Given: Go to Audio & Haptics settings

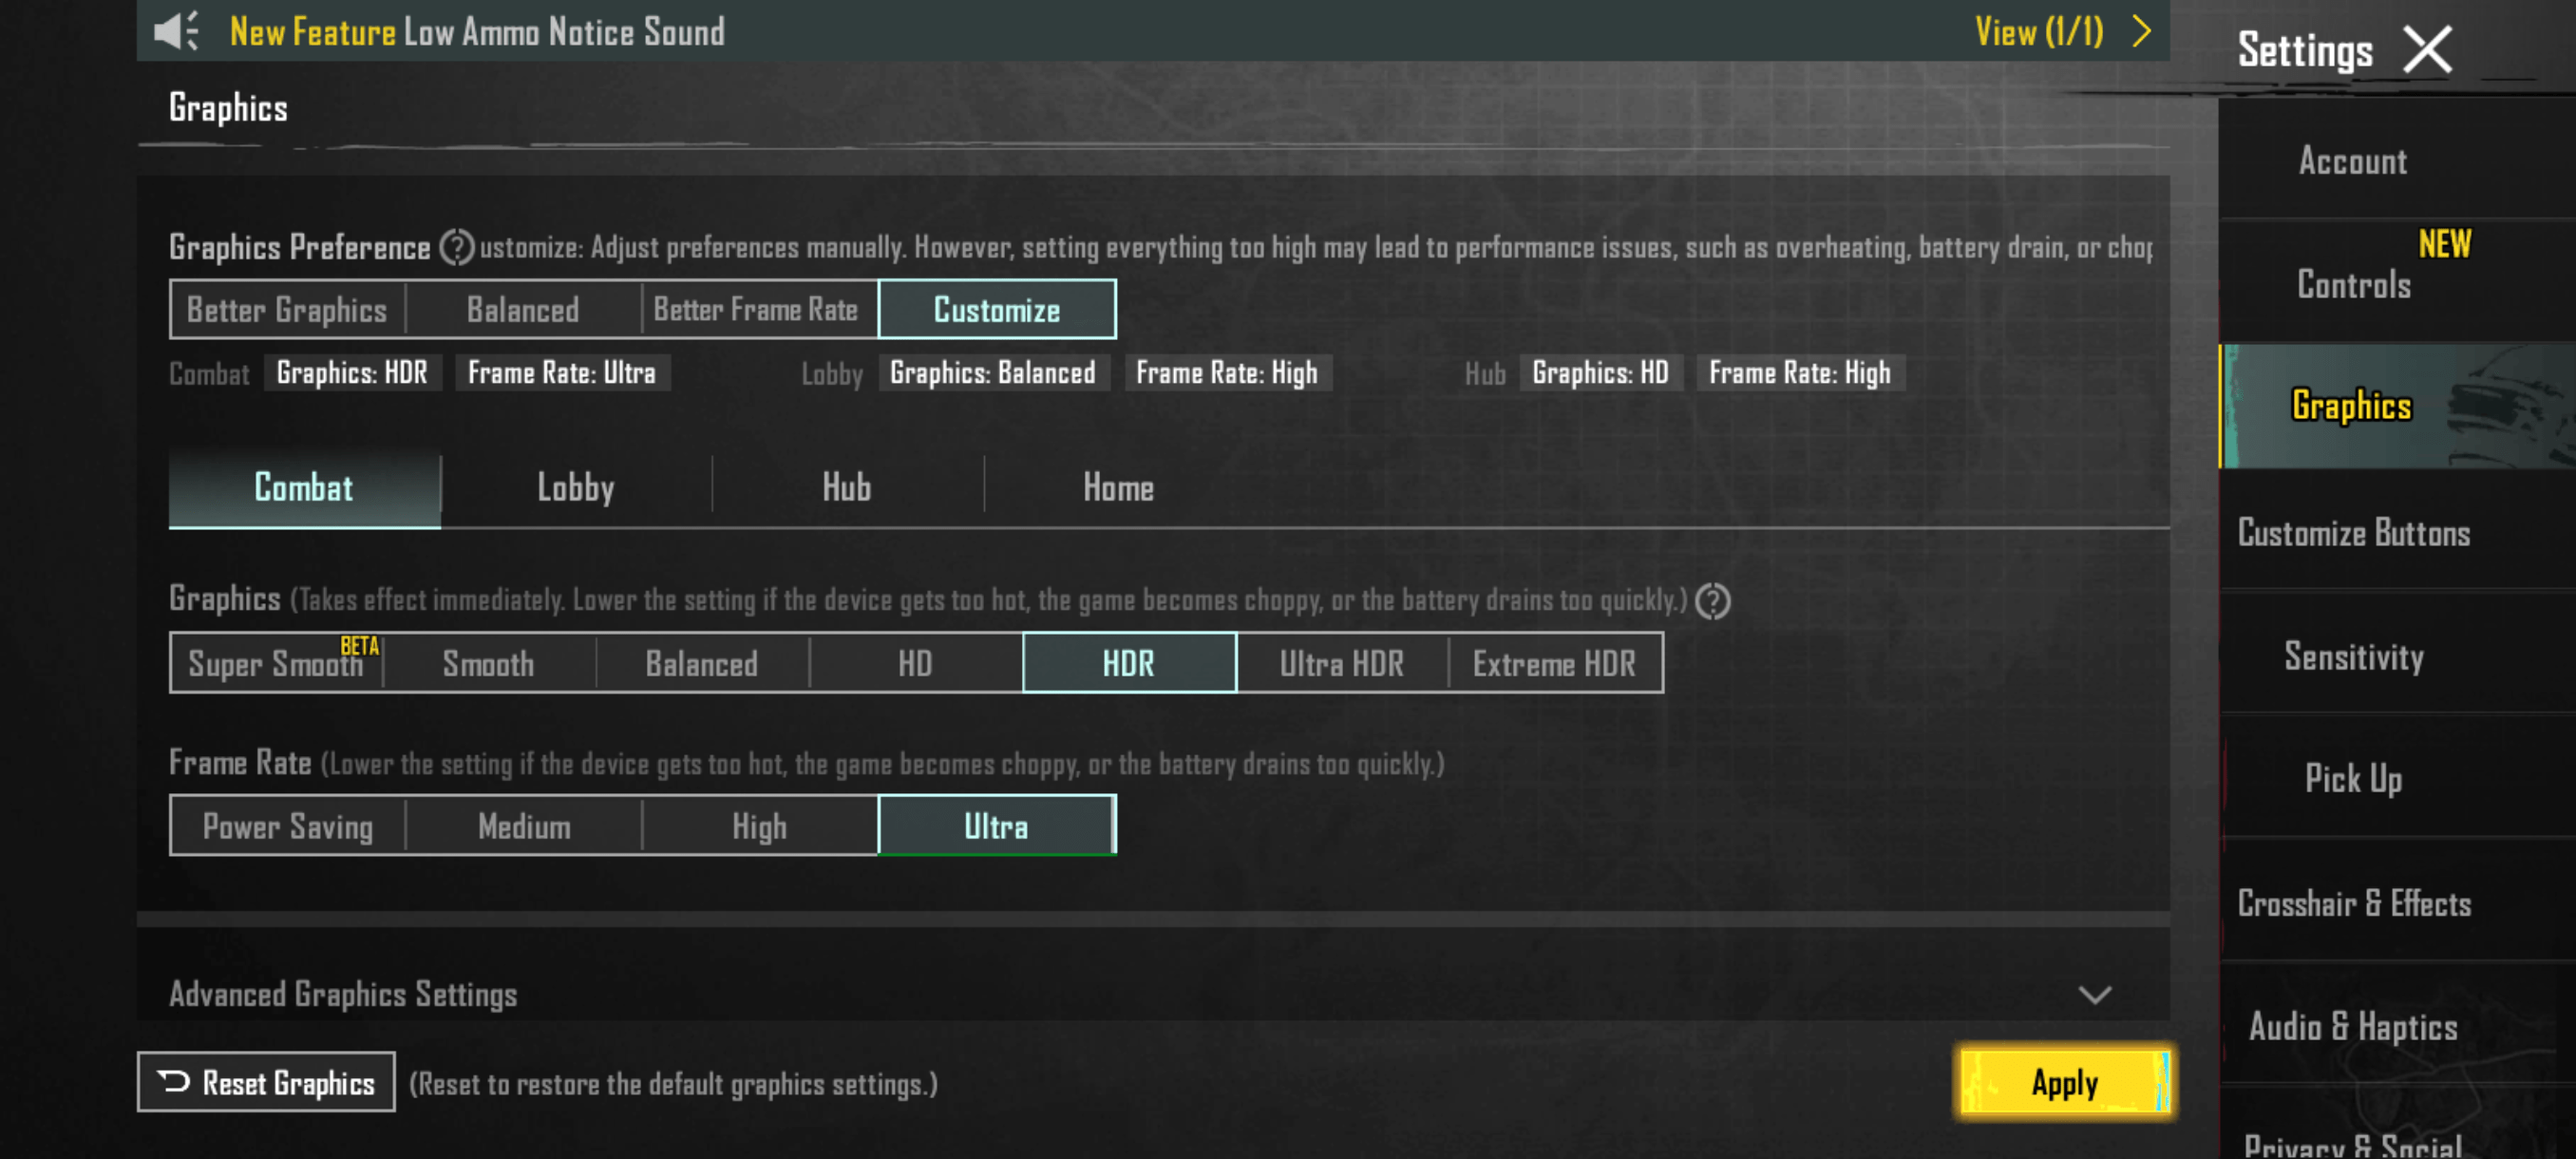Looking at the screenshot, I should pos(2354,1026).
